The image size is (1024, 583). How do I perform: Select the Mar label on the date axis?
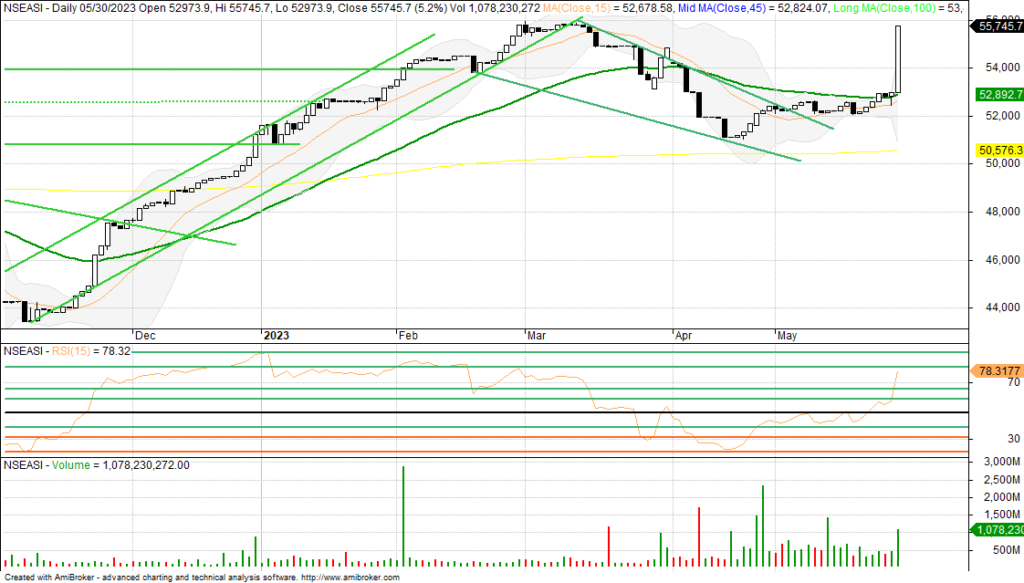(537, 337)
